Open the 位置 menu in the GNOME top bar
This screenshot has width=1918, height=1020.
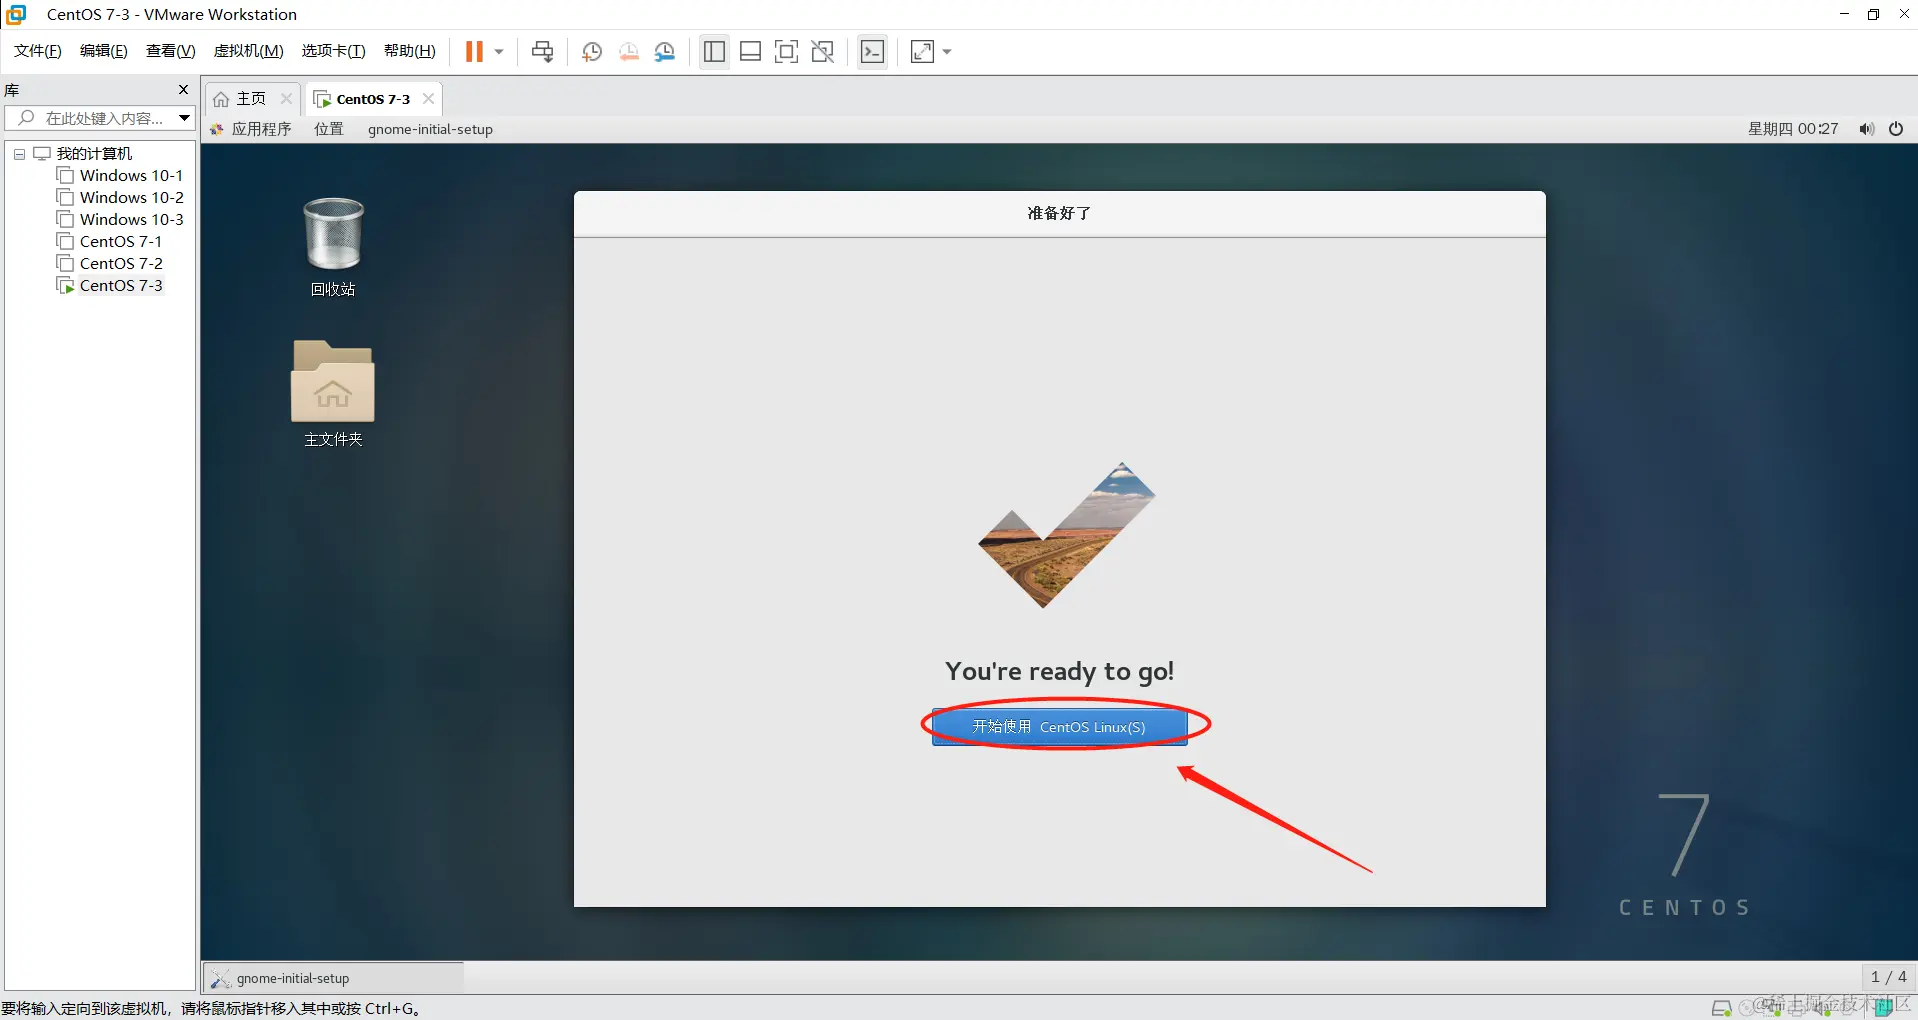(x=329, y=129)
